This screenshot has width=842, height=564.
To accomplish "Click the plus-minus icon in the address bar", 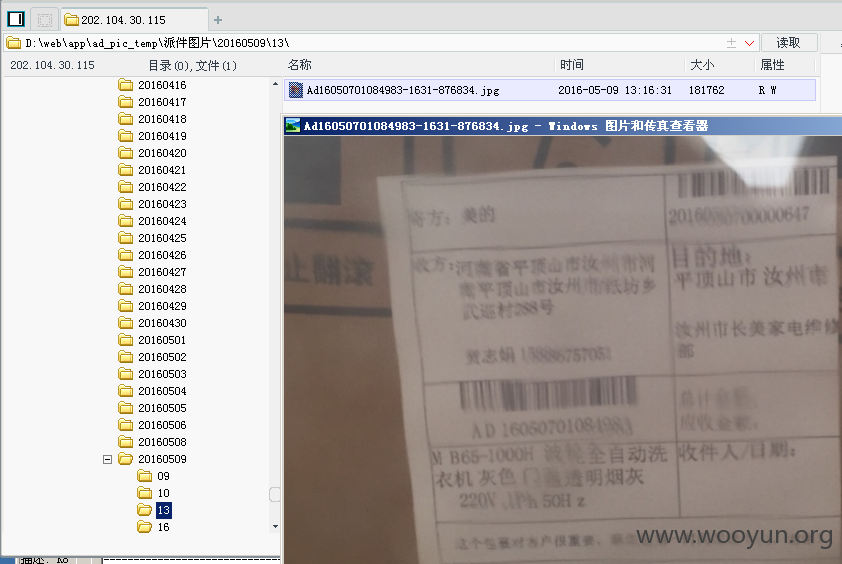I will [x=731, y=43].
